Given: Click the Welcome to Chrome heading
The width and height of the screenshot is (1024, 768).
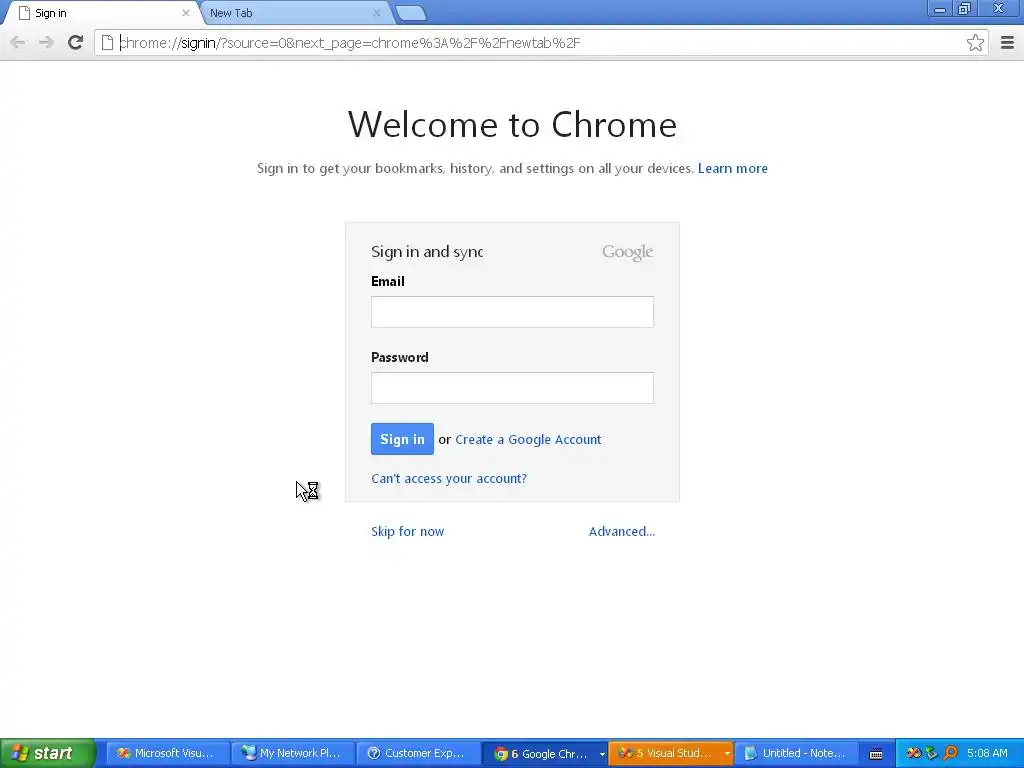Looking at the screenshot, I should pyautogui.click(x=512, y=124).
